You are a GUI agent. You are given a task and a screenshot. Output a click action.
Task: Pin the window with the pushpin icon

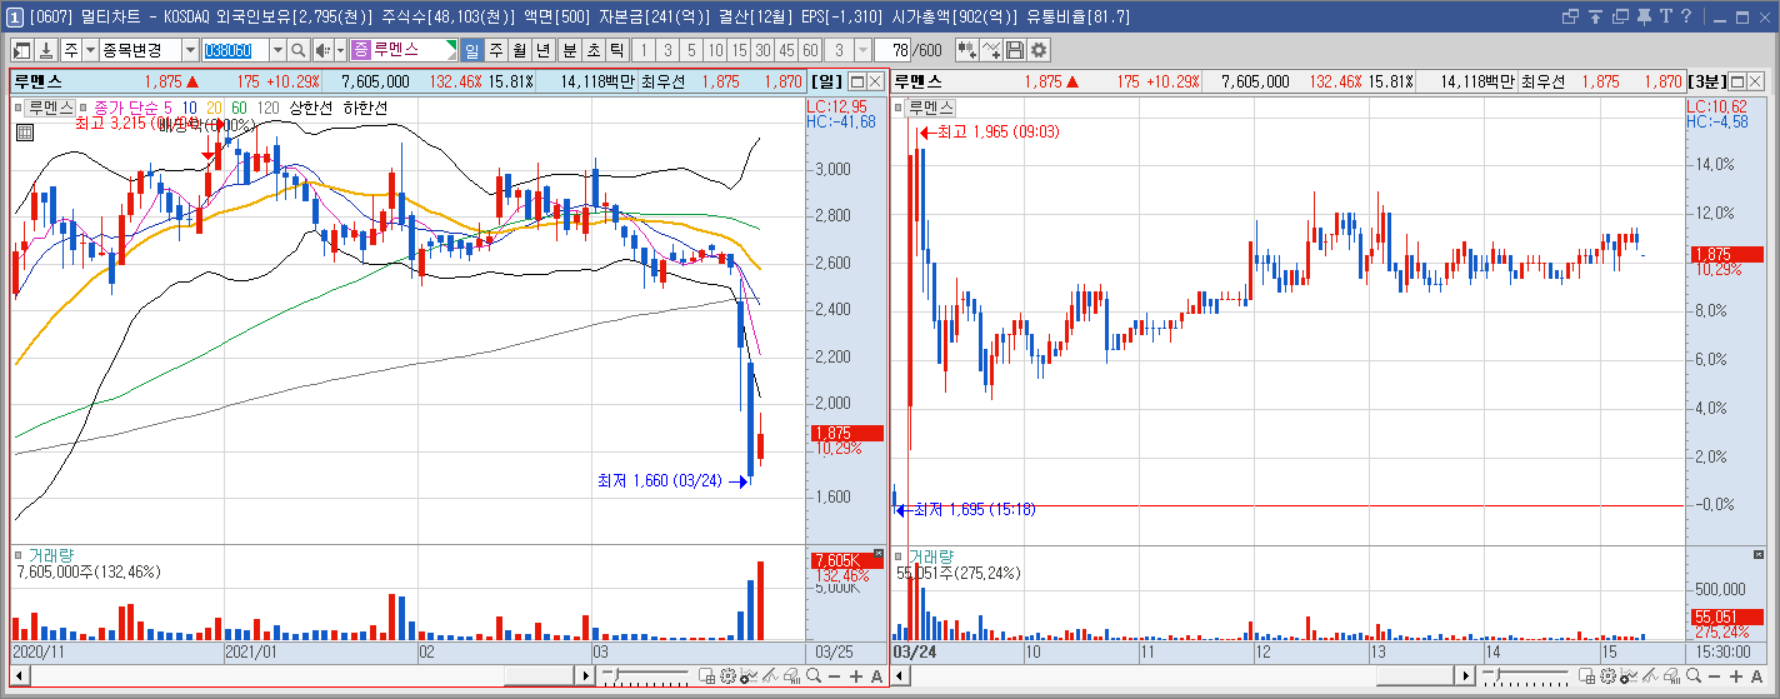click(x=1644, y=17)
